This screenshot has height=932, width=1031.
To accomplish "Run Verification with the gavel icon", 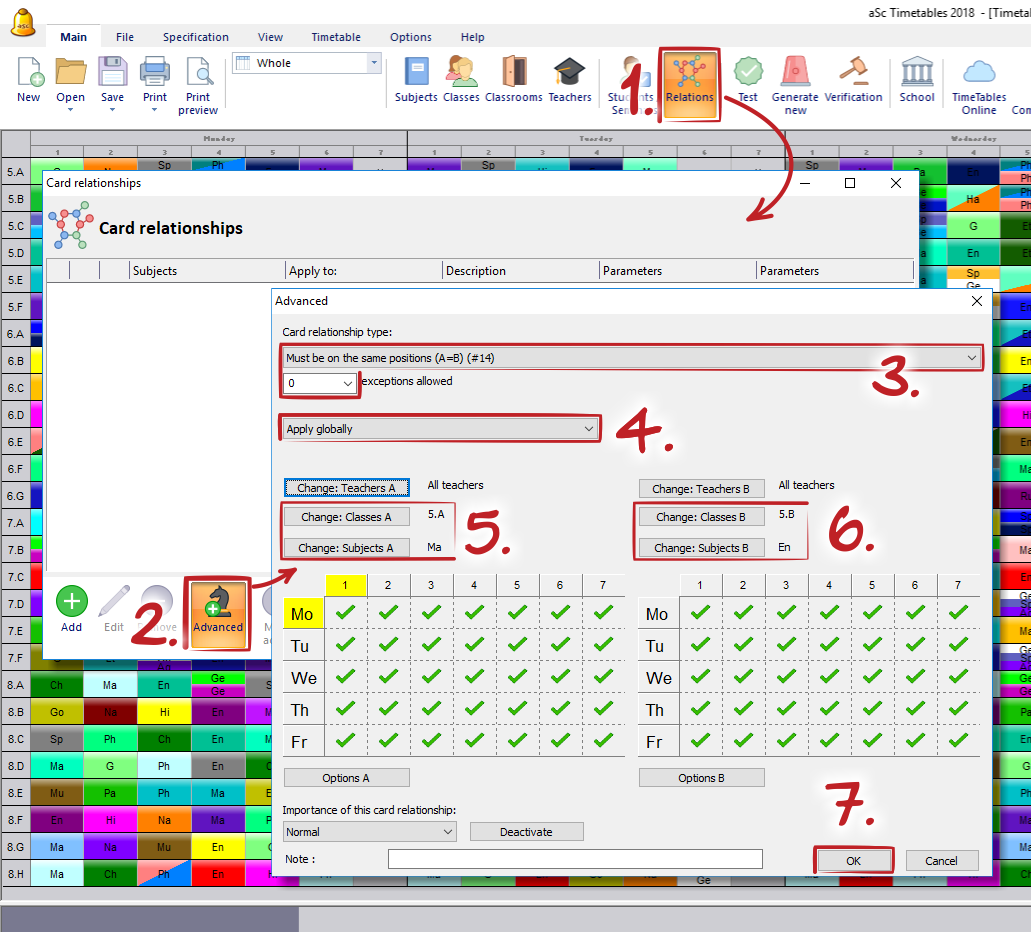I will 853,74.
